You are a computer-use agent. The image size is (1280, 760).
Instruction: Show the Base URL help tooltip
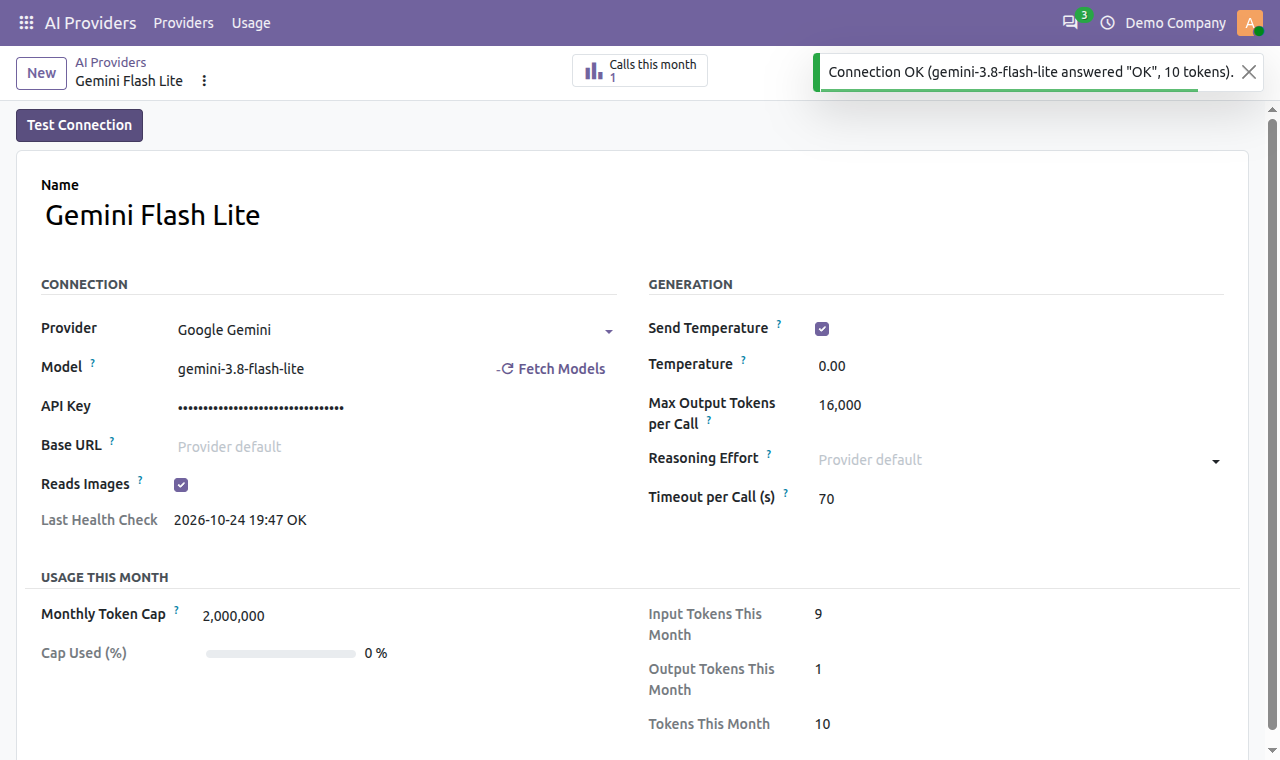(x=112, y=441)
